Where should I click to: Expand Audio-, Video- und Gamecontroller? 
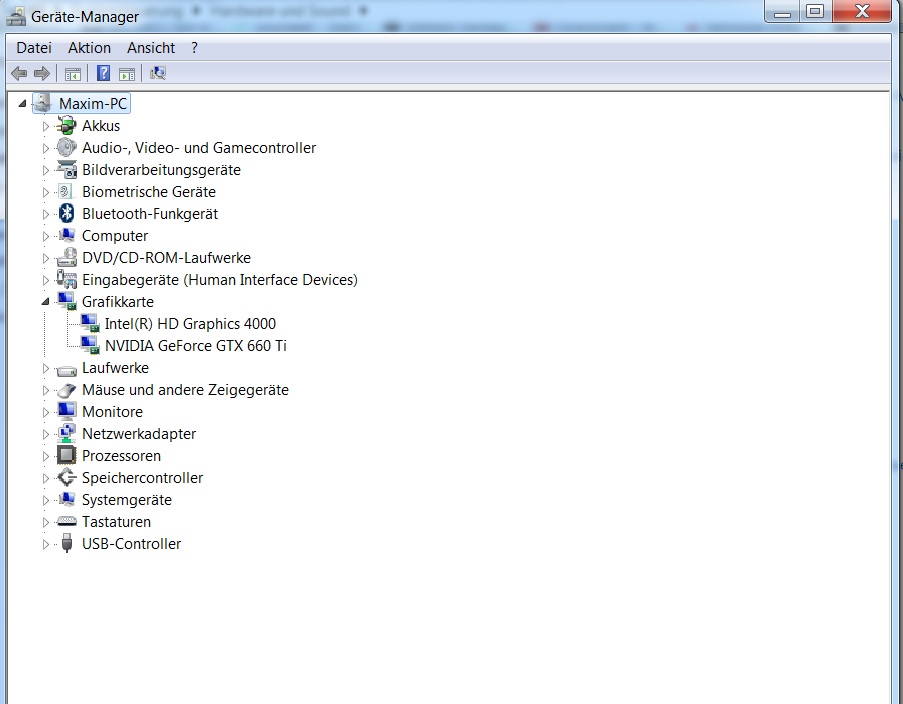pos(45,148)
